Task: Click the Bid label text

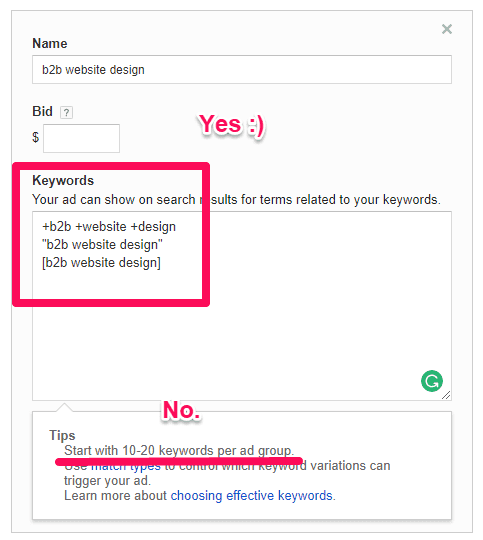Action: pos(42,112)
